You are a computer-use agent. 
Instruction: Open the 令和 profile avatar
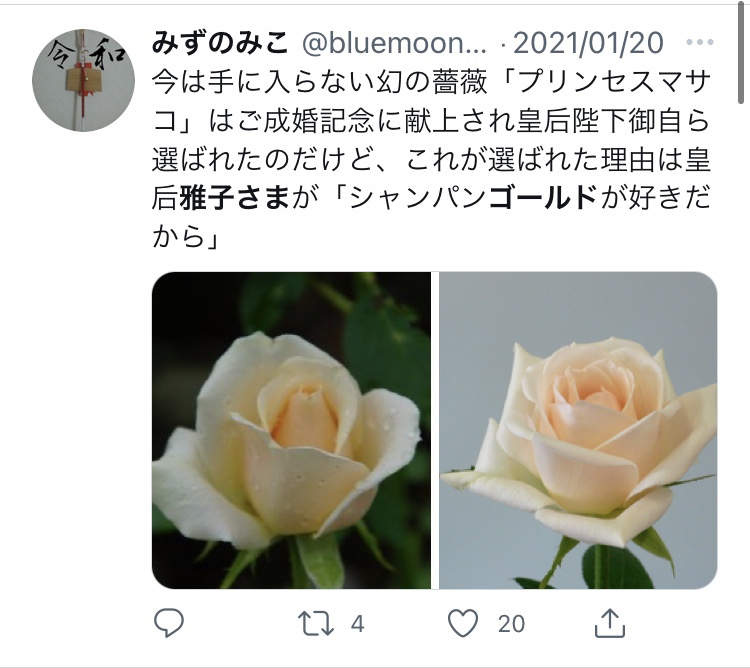83,80
